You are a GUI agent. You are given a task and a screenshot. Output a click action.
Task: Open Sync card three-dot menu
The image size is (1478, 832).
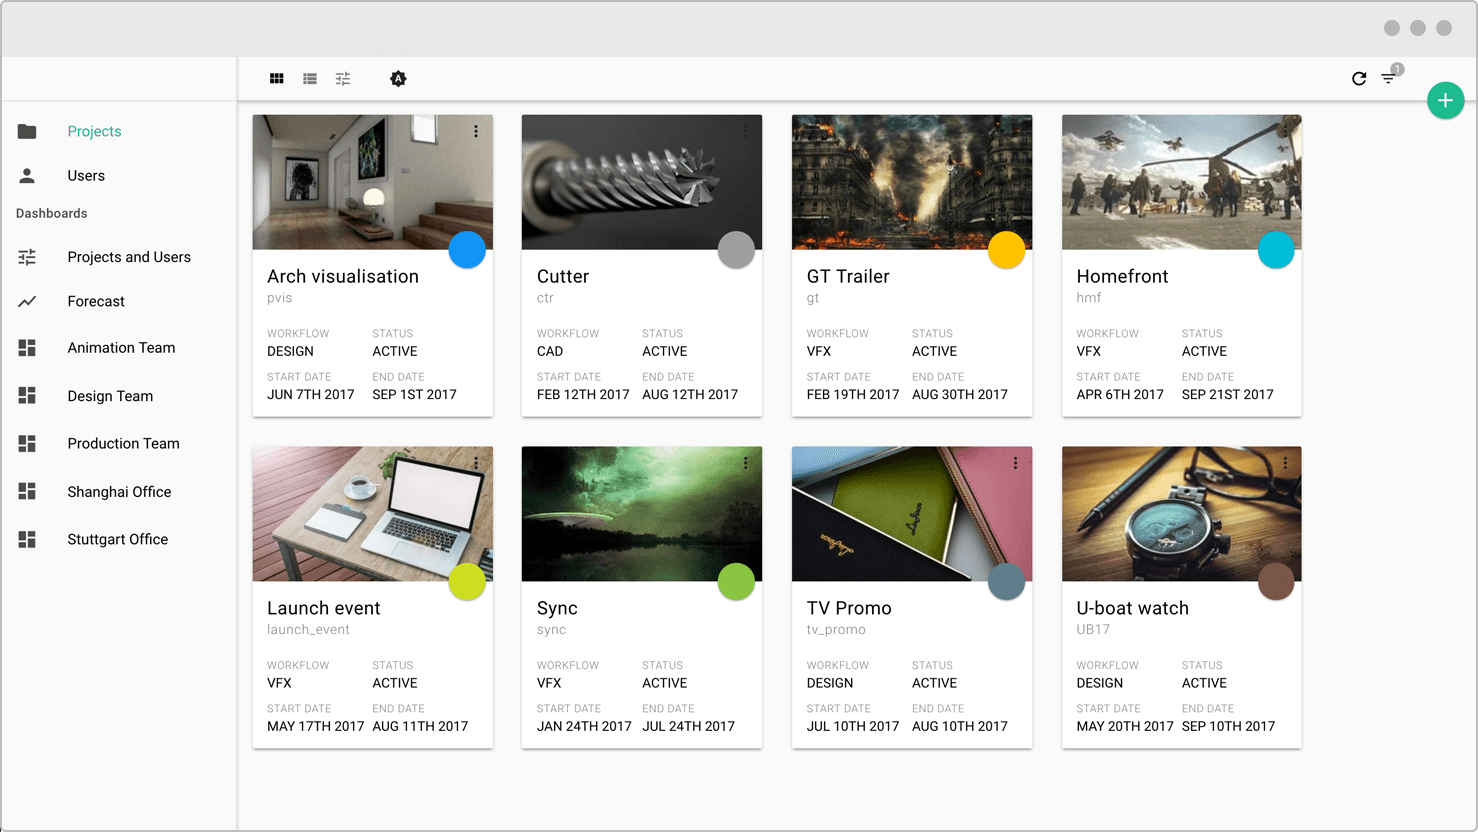(746, 463)
